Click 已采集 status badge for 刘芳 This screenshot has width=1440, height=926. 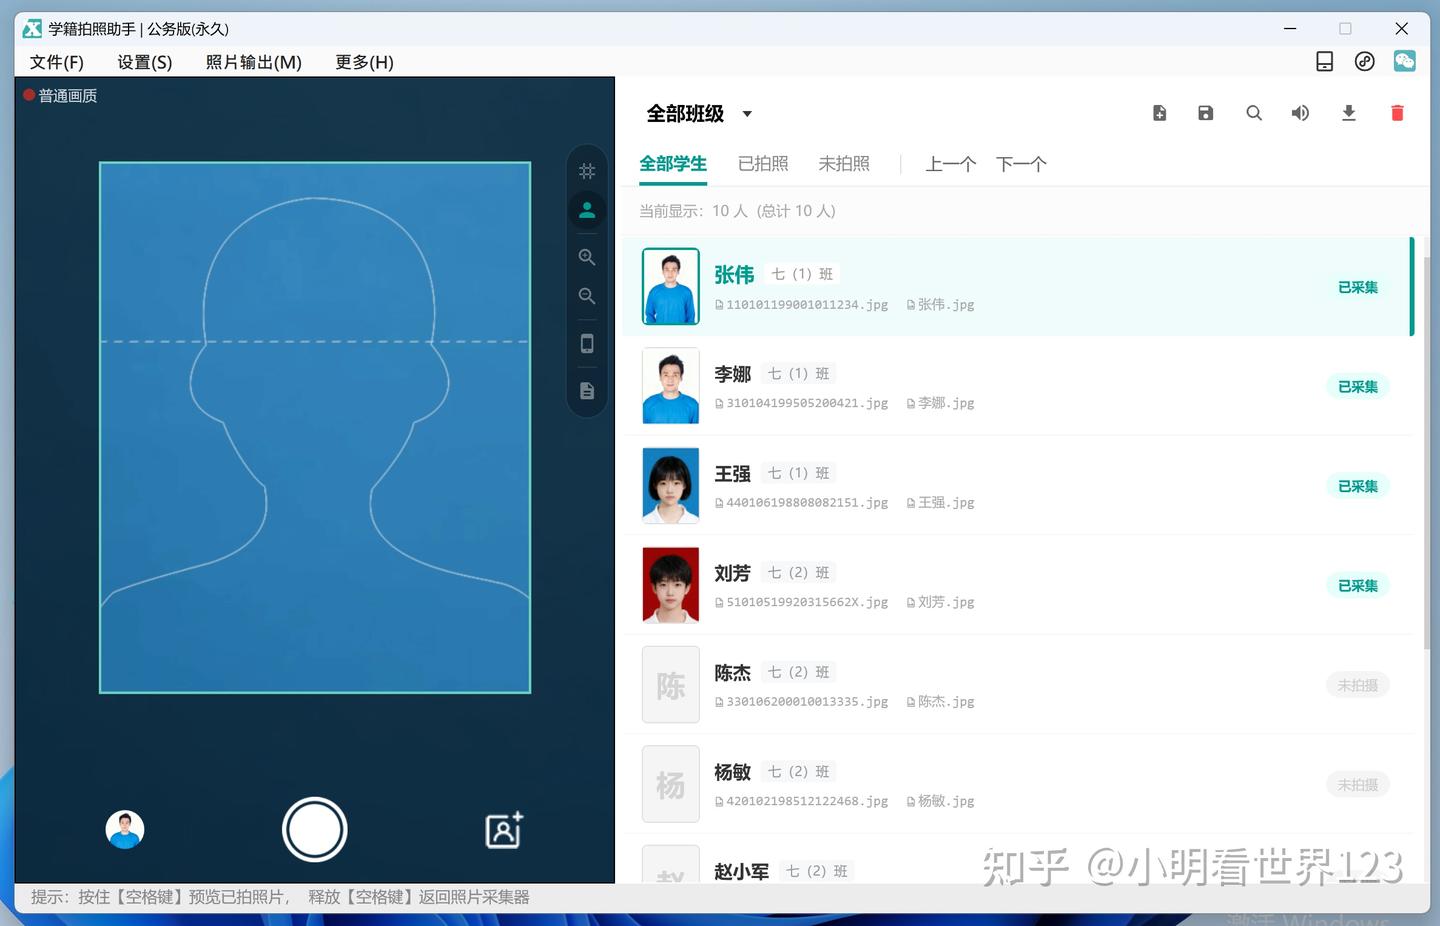[x=1358, y=586]
